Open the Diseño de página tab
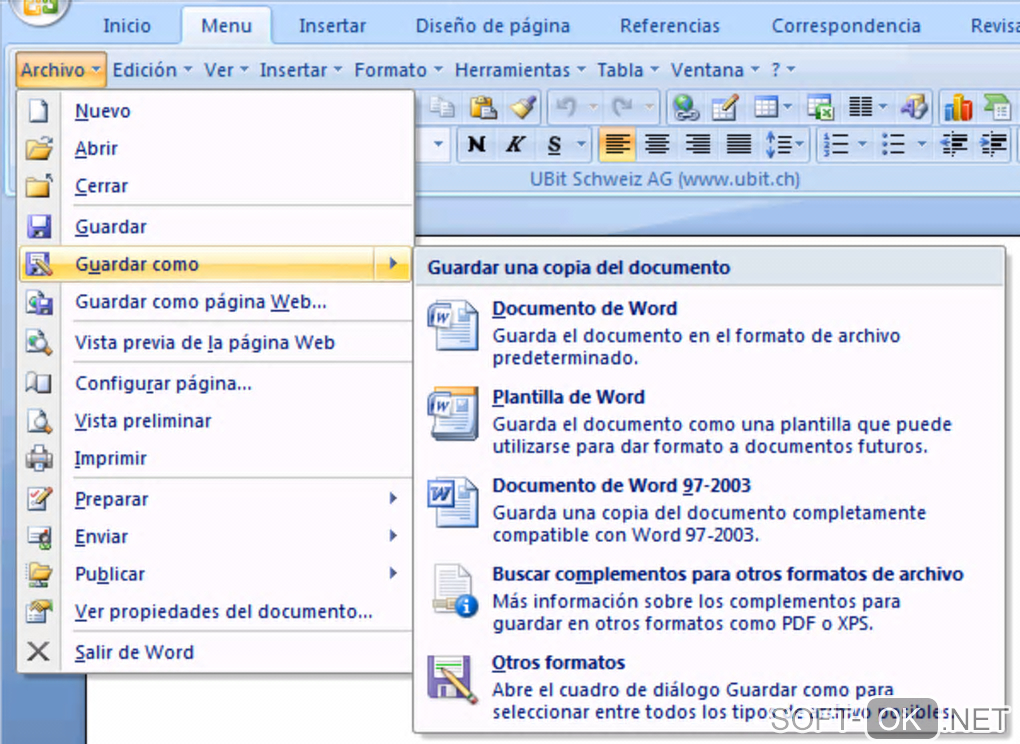Screen dimensions: 1020x744 (x=492, y=25)
